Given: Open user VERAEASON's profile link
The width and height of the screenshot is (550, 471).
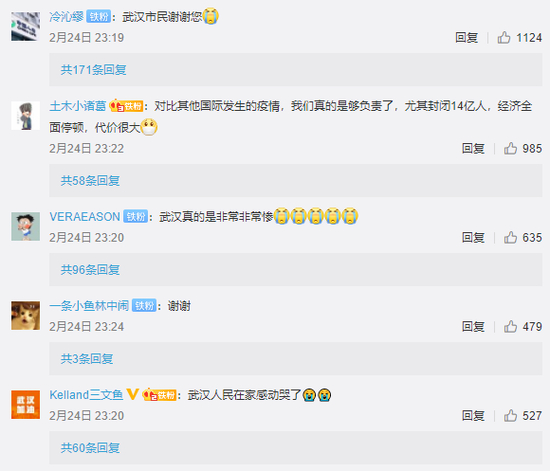Looking at the screenshot, I should click(85, 217).
